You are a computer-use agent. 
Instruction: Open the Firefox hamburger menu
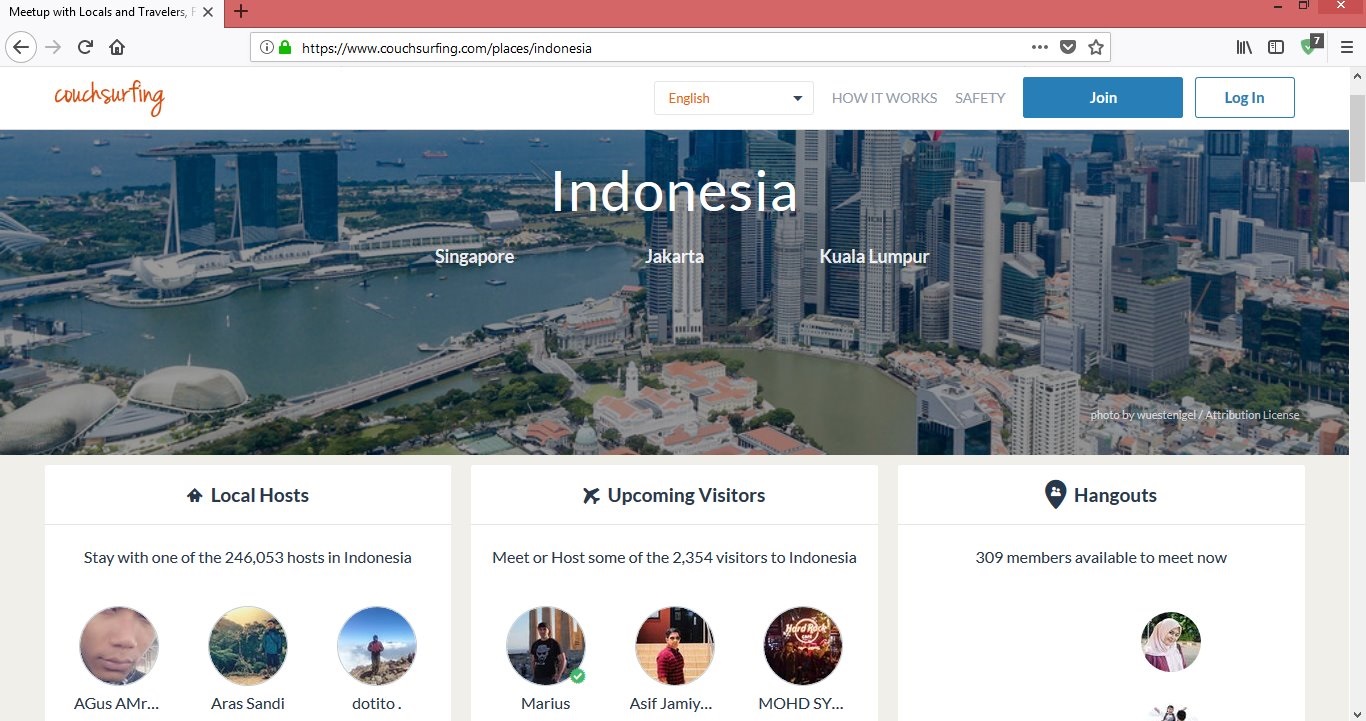[1346, 47]
